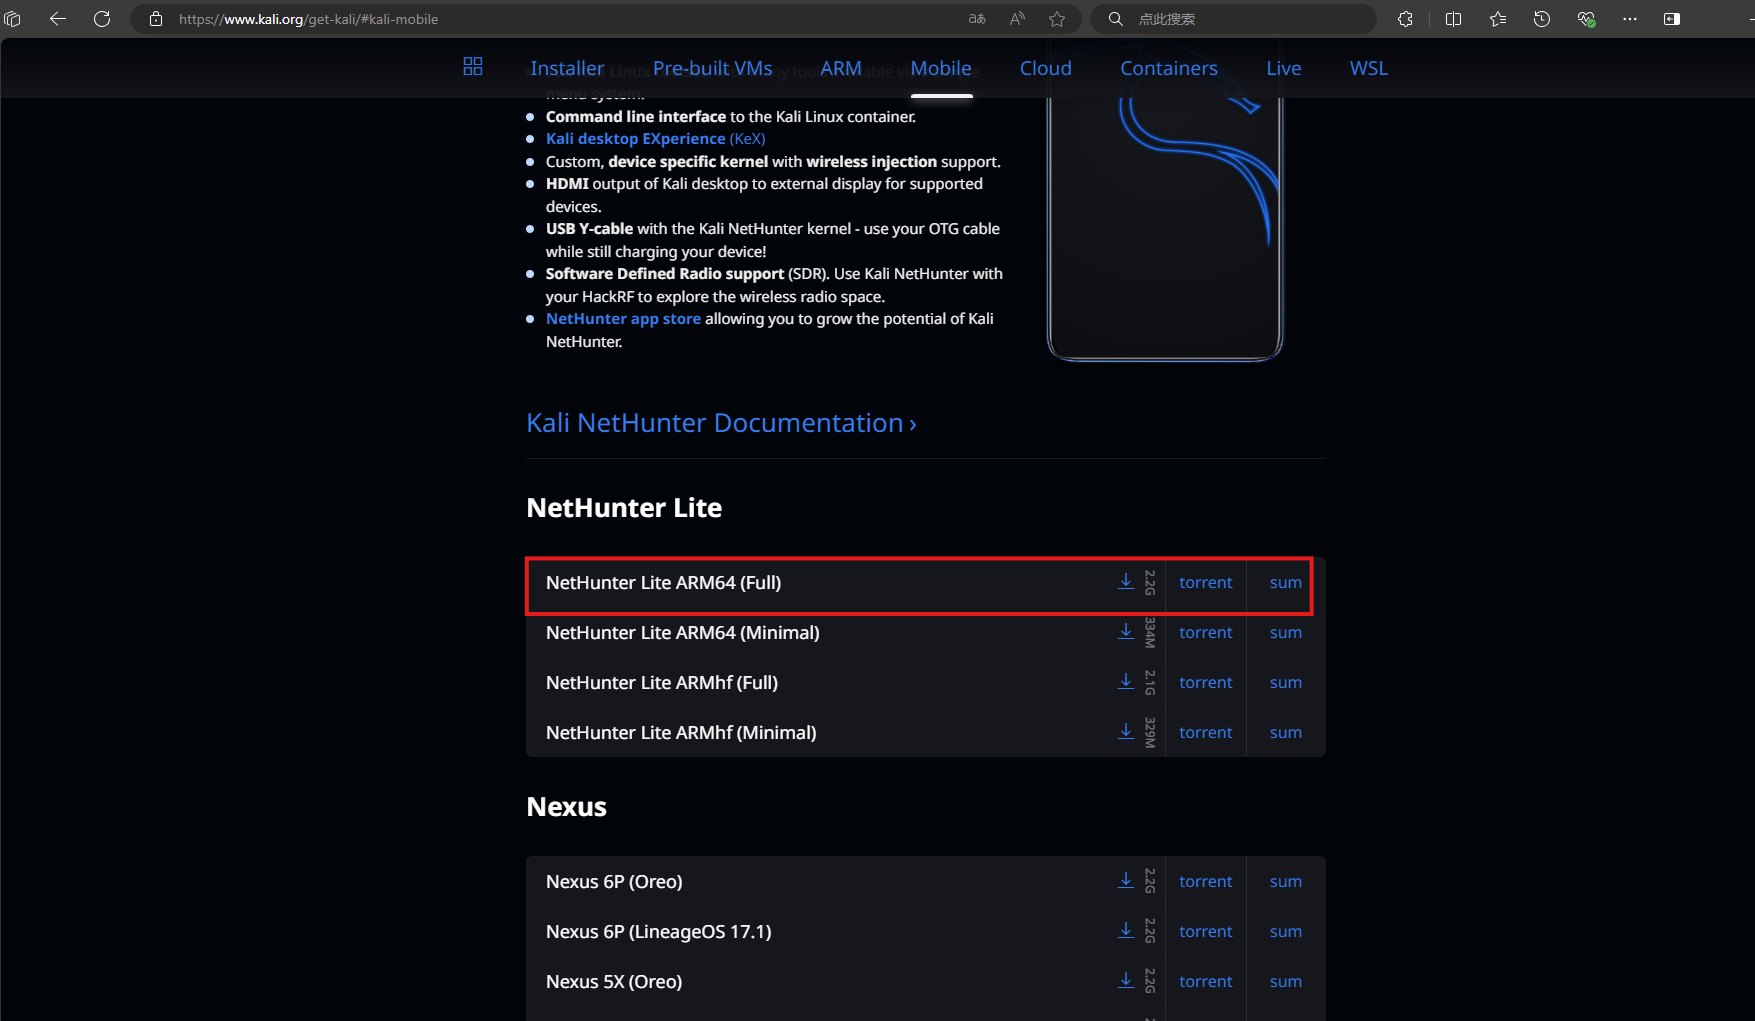Open the browser extensions icon
Viewport: 1755px width, 1021px height.
(1405, 19)
